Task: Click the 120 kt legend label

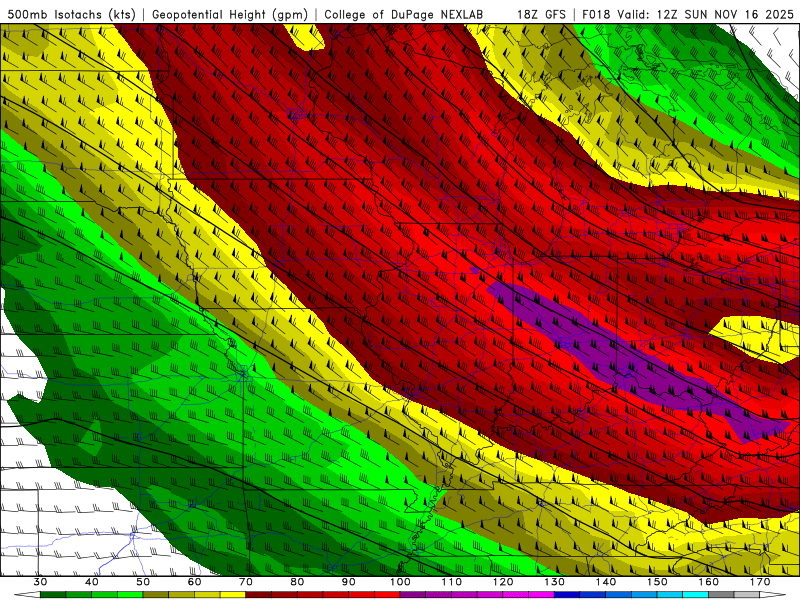Action: [x=503, y=582]
